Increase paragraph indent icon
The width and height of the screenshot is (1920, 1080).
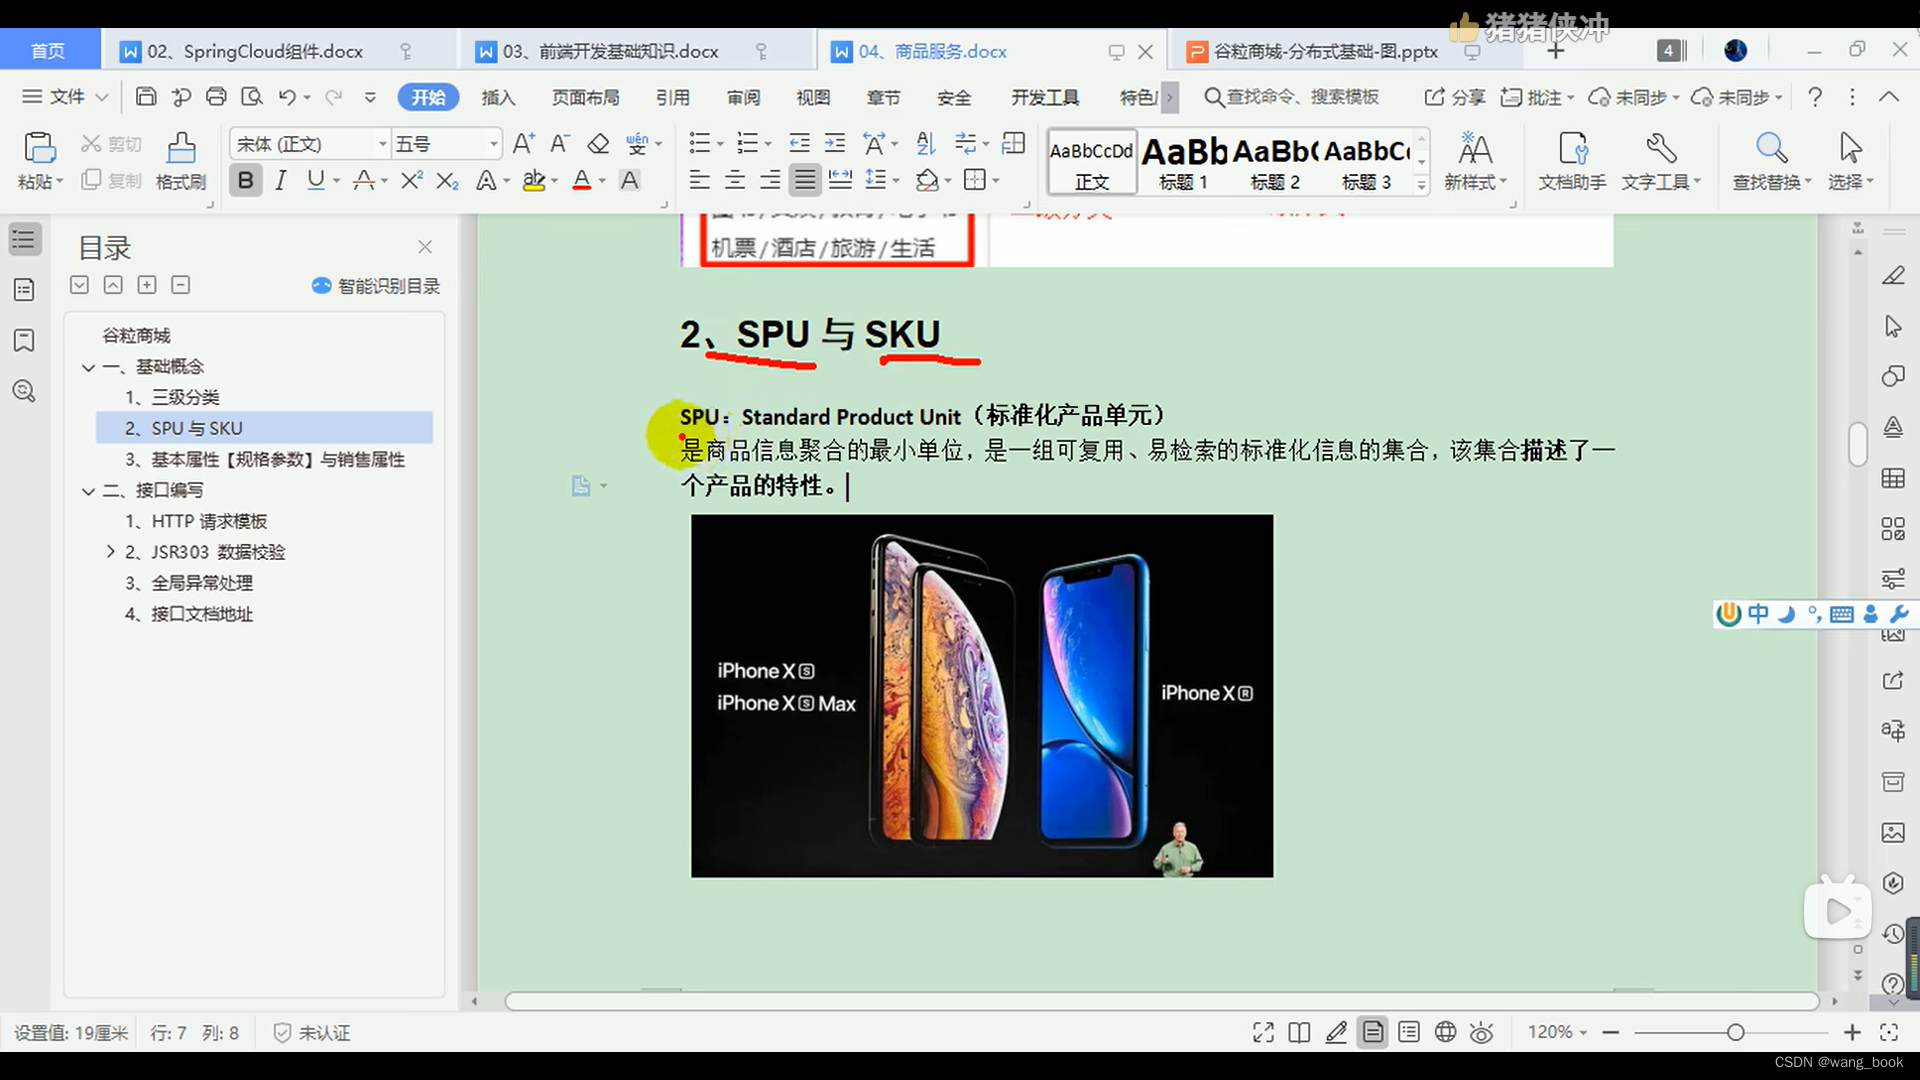(x=835, y=144)
